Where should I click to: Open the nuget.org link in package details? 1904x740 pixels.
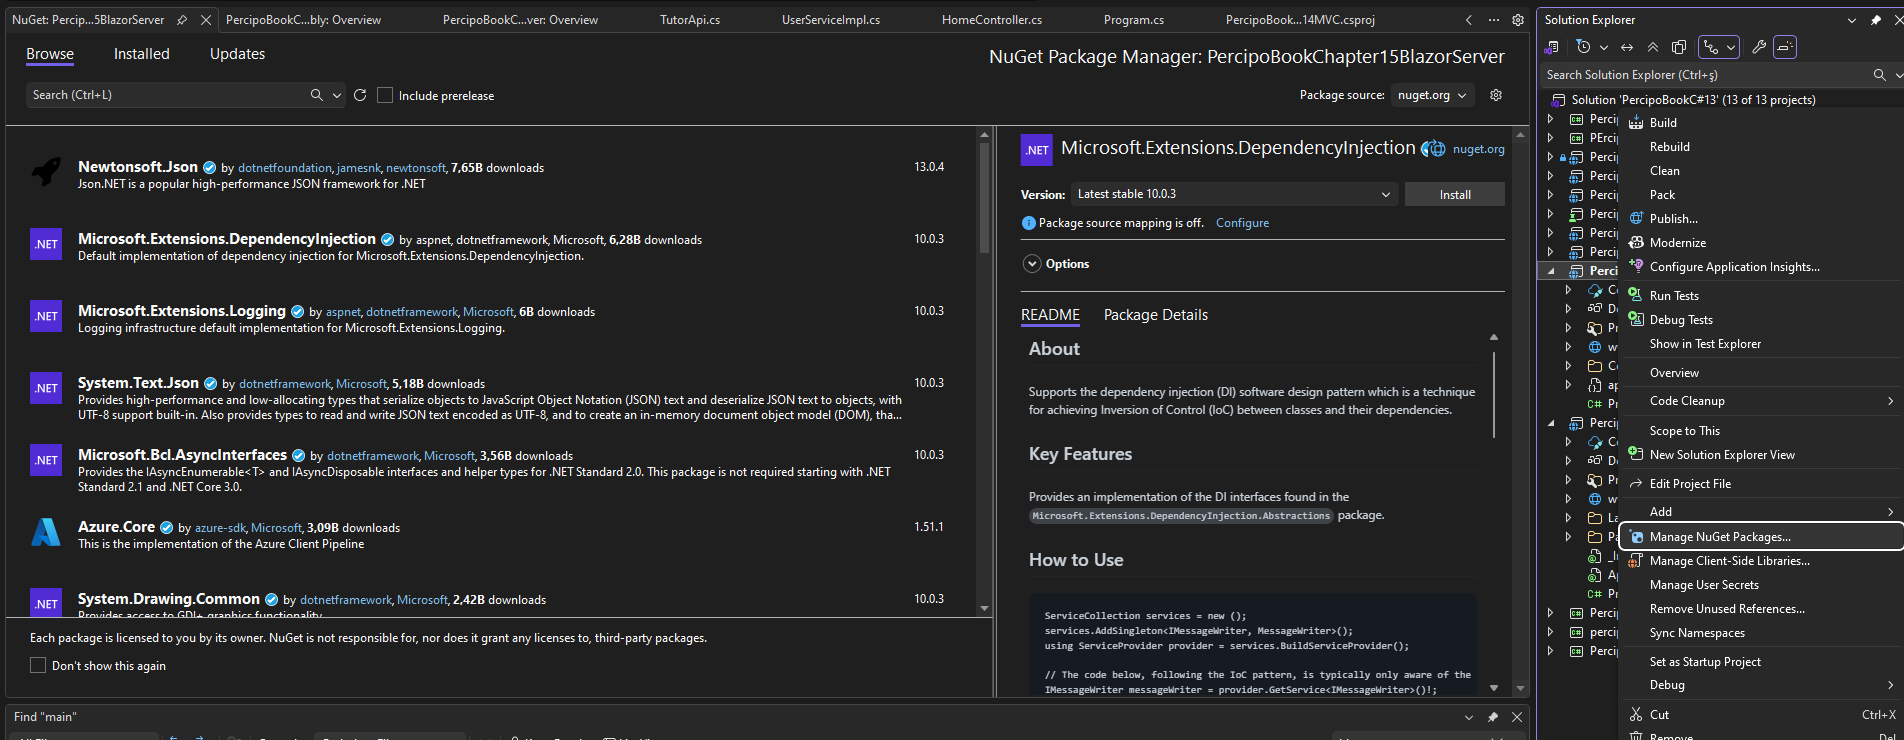tap(1478, 149)
